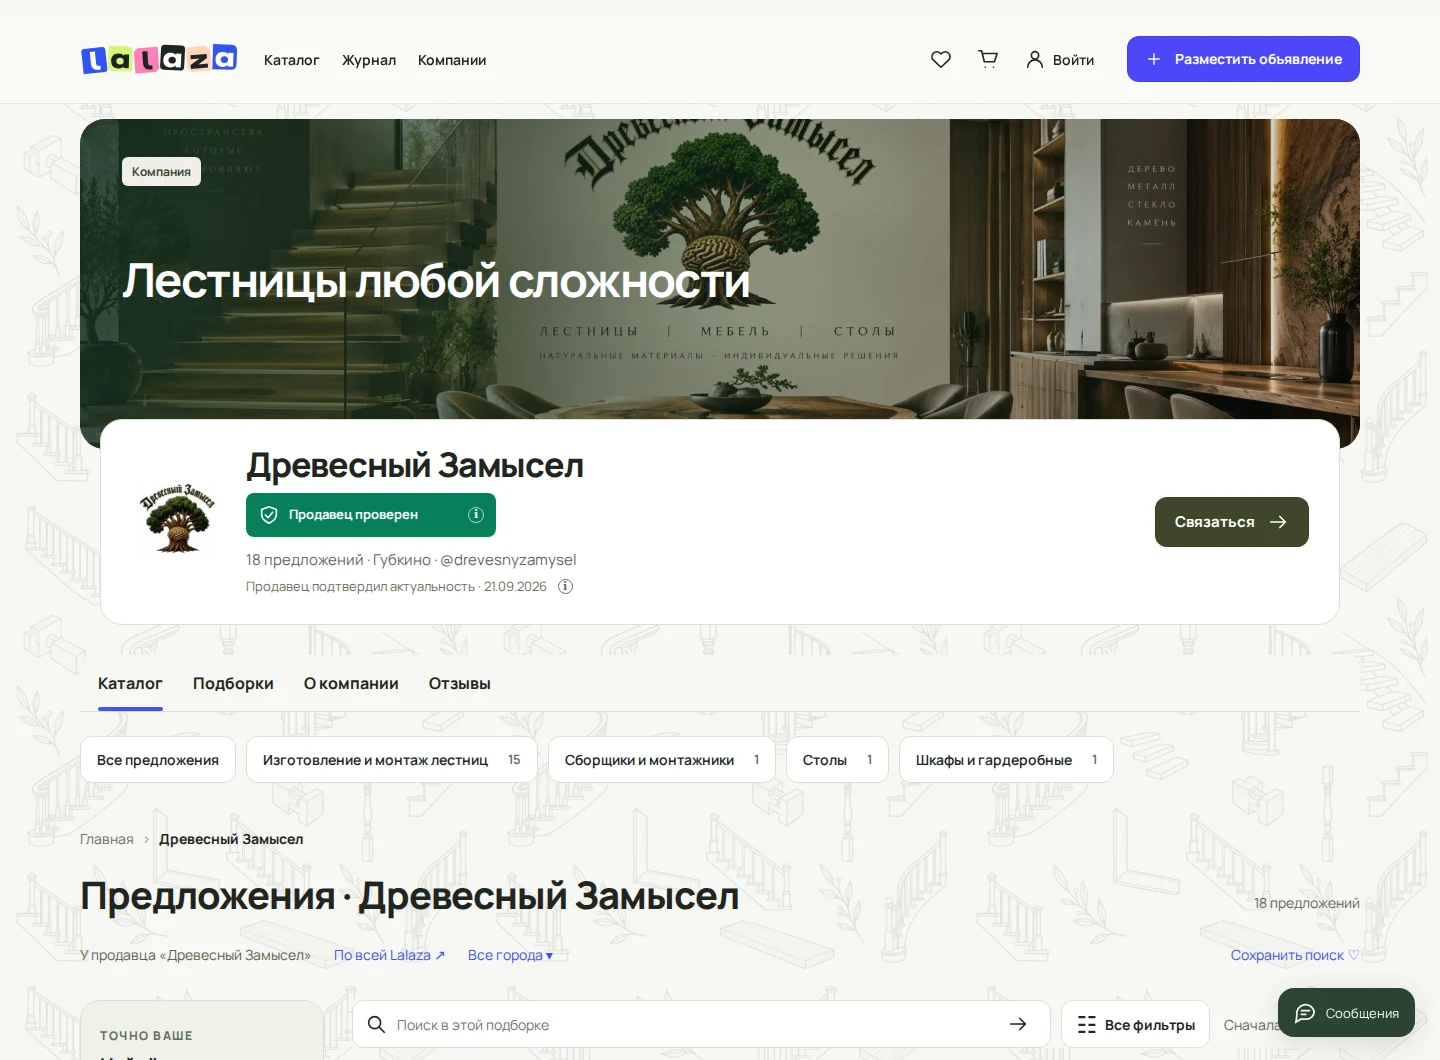Select Изготовление и монтаж лестниц chip

pyautogui.click(x=392, y=760)
